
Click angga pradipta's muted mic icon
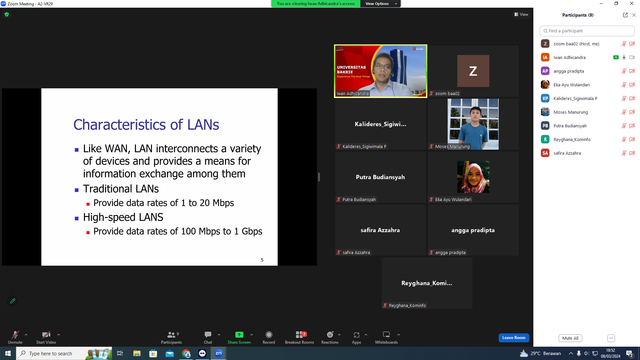[x=624, y=71]
